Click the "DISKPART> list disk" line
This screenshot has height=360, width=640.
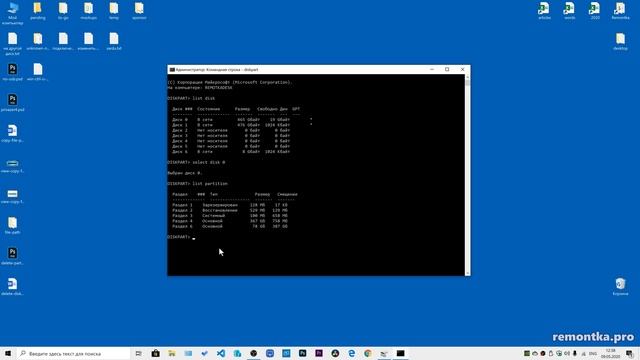191,98
